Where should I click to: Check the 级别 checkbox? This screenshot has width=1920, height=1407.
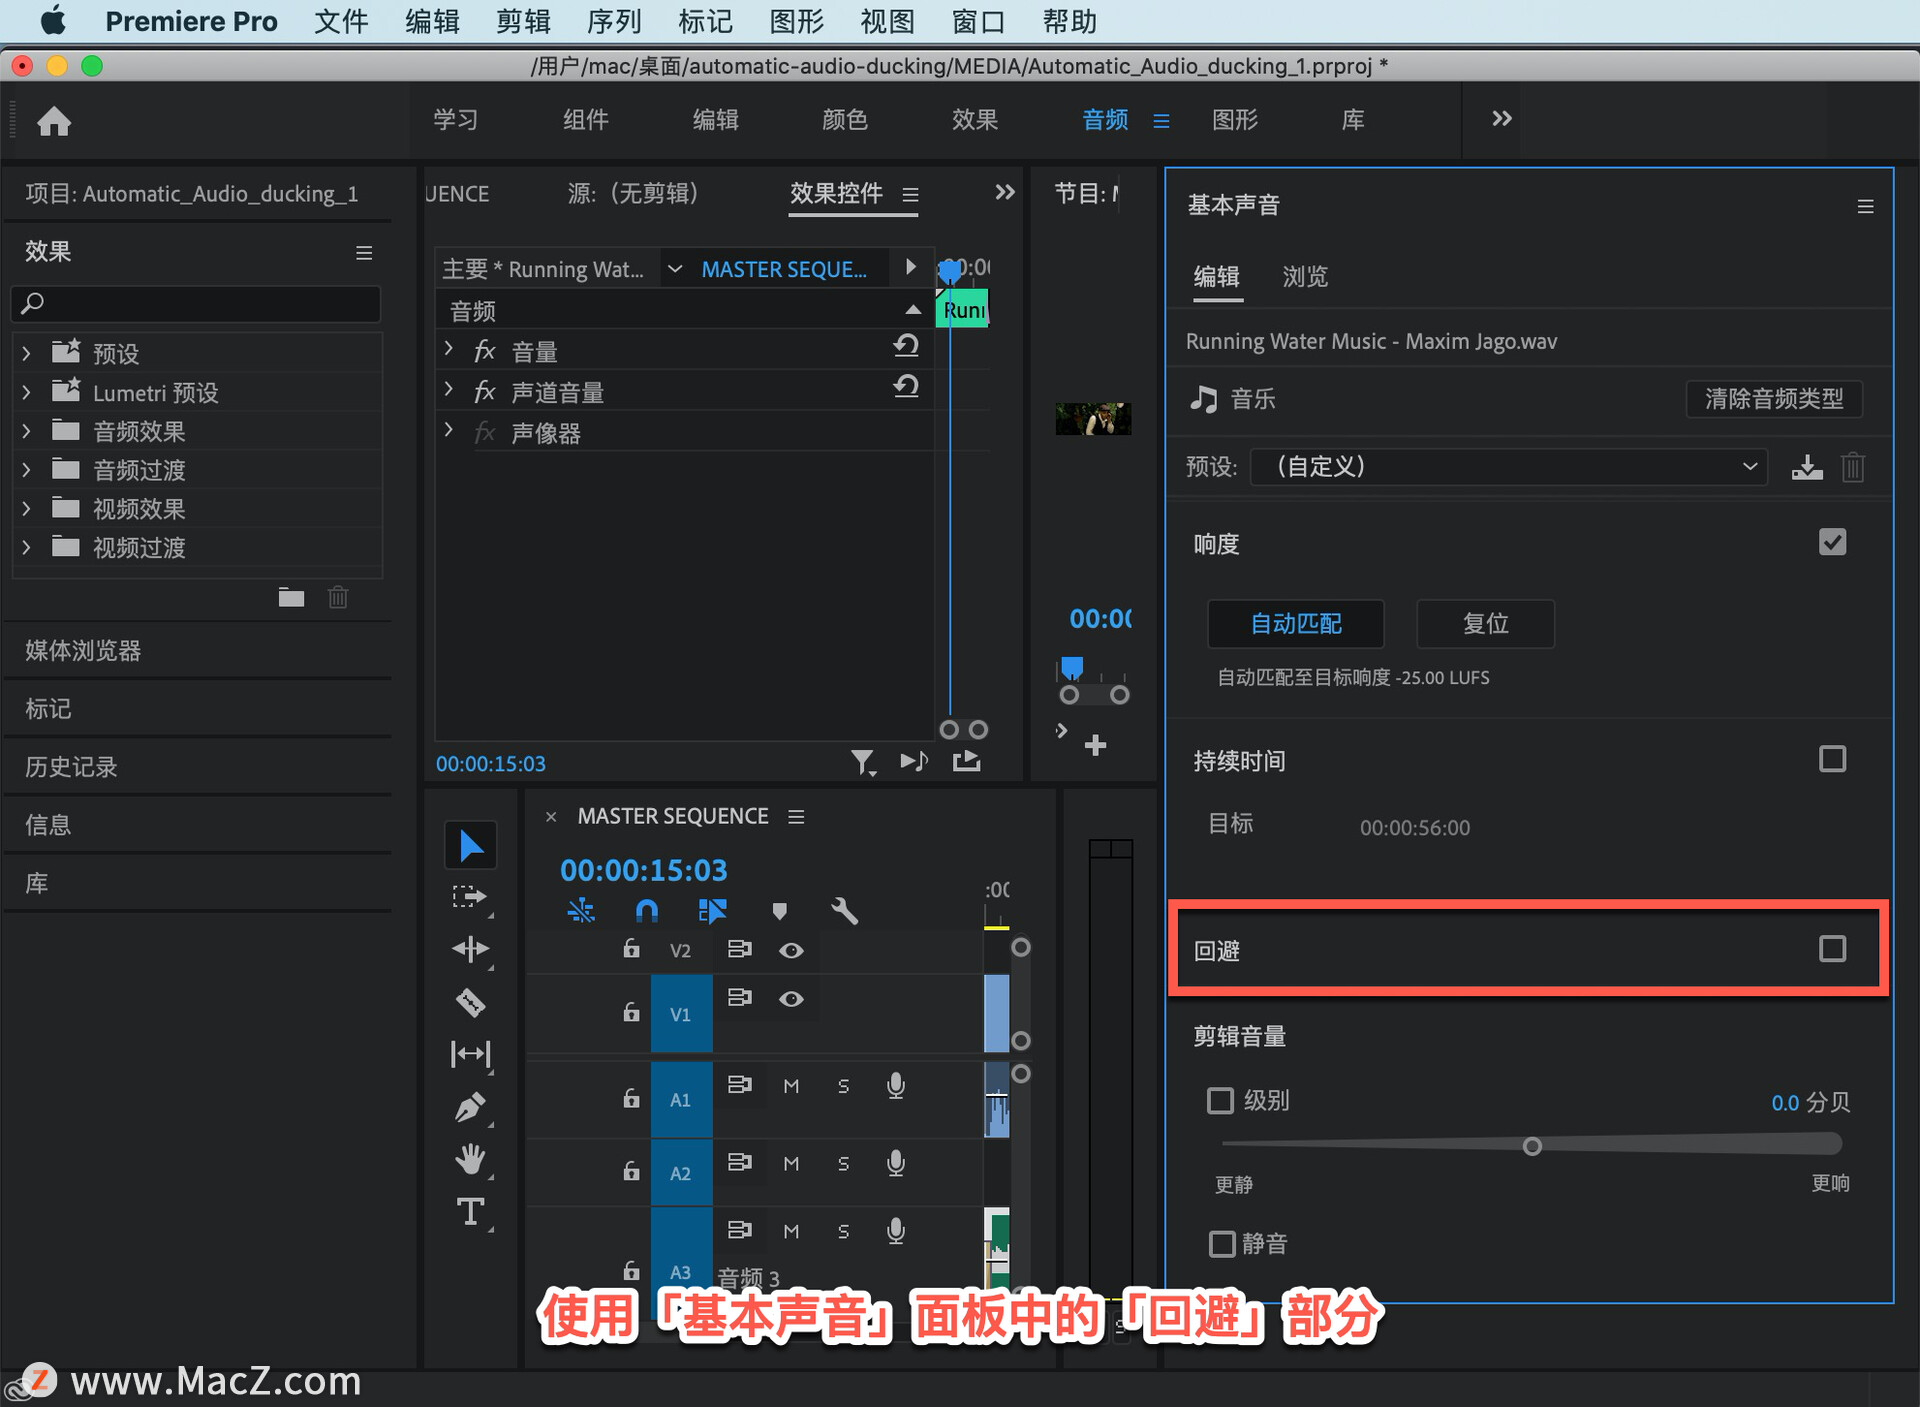1220,1101
